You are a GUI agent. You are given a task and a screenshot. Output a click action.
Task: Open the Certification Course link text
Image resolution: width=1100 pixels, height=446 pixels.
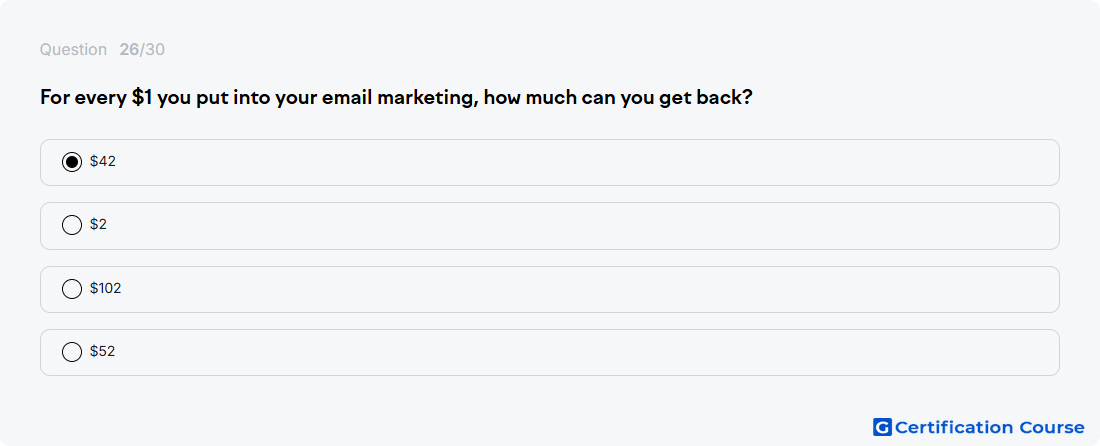[x=990, y=427]
